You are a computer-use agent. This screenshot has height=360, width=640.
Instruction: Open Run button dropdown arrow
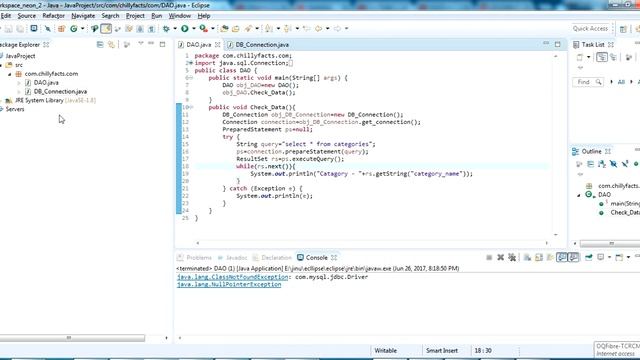pyautogui.click(x=193, y=29)
